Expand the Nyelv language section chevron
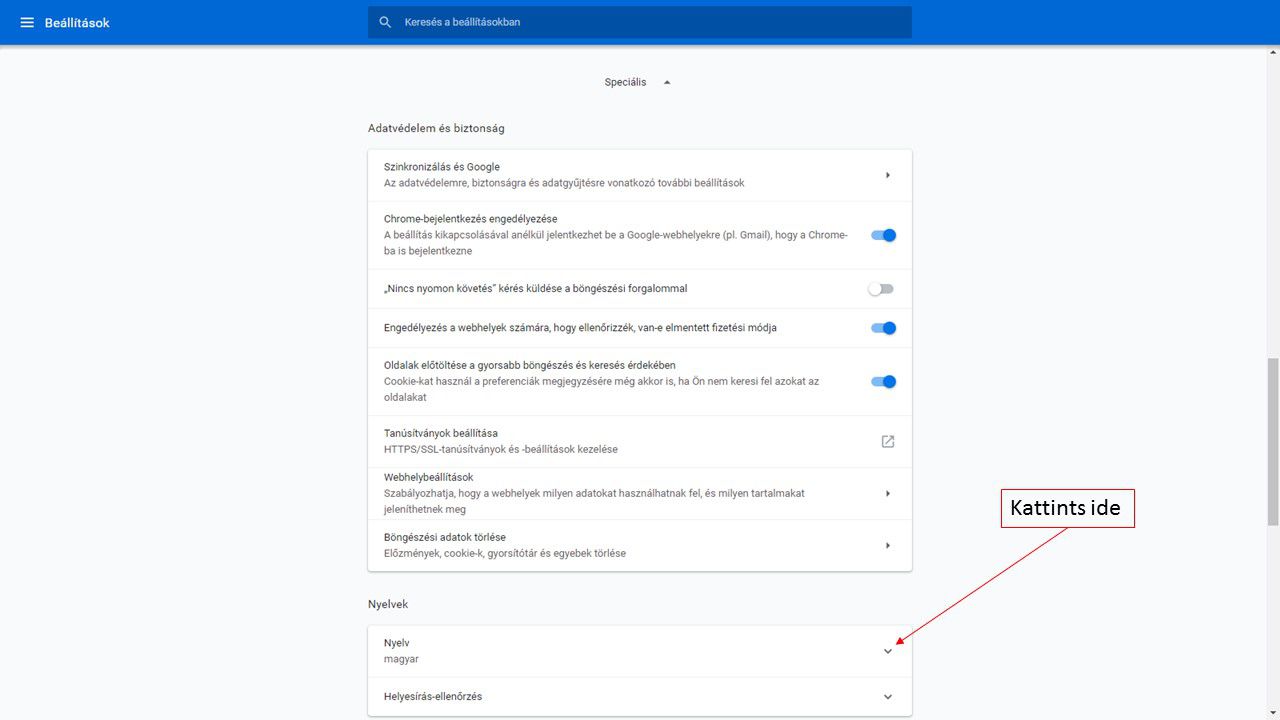This screenshot has height=720, width=1280. click(887, 651)
